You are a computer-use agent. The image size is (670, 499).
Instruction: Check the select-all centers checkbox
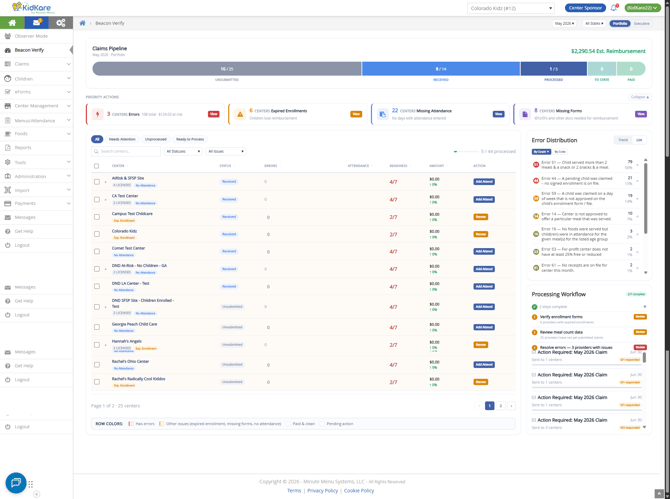pos(97,166)
